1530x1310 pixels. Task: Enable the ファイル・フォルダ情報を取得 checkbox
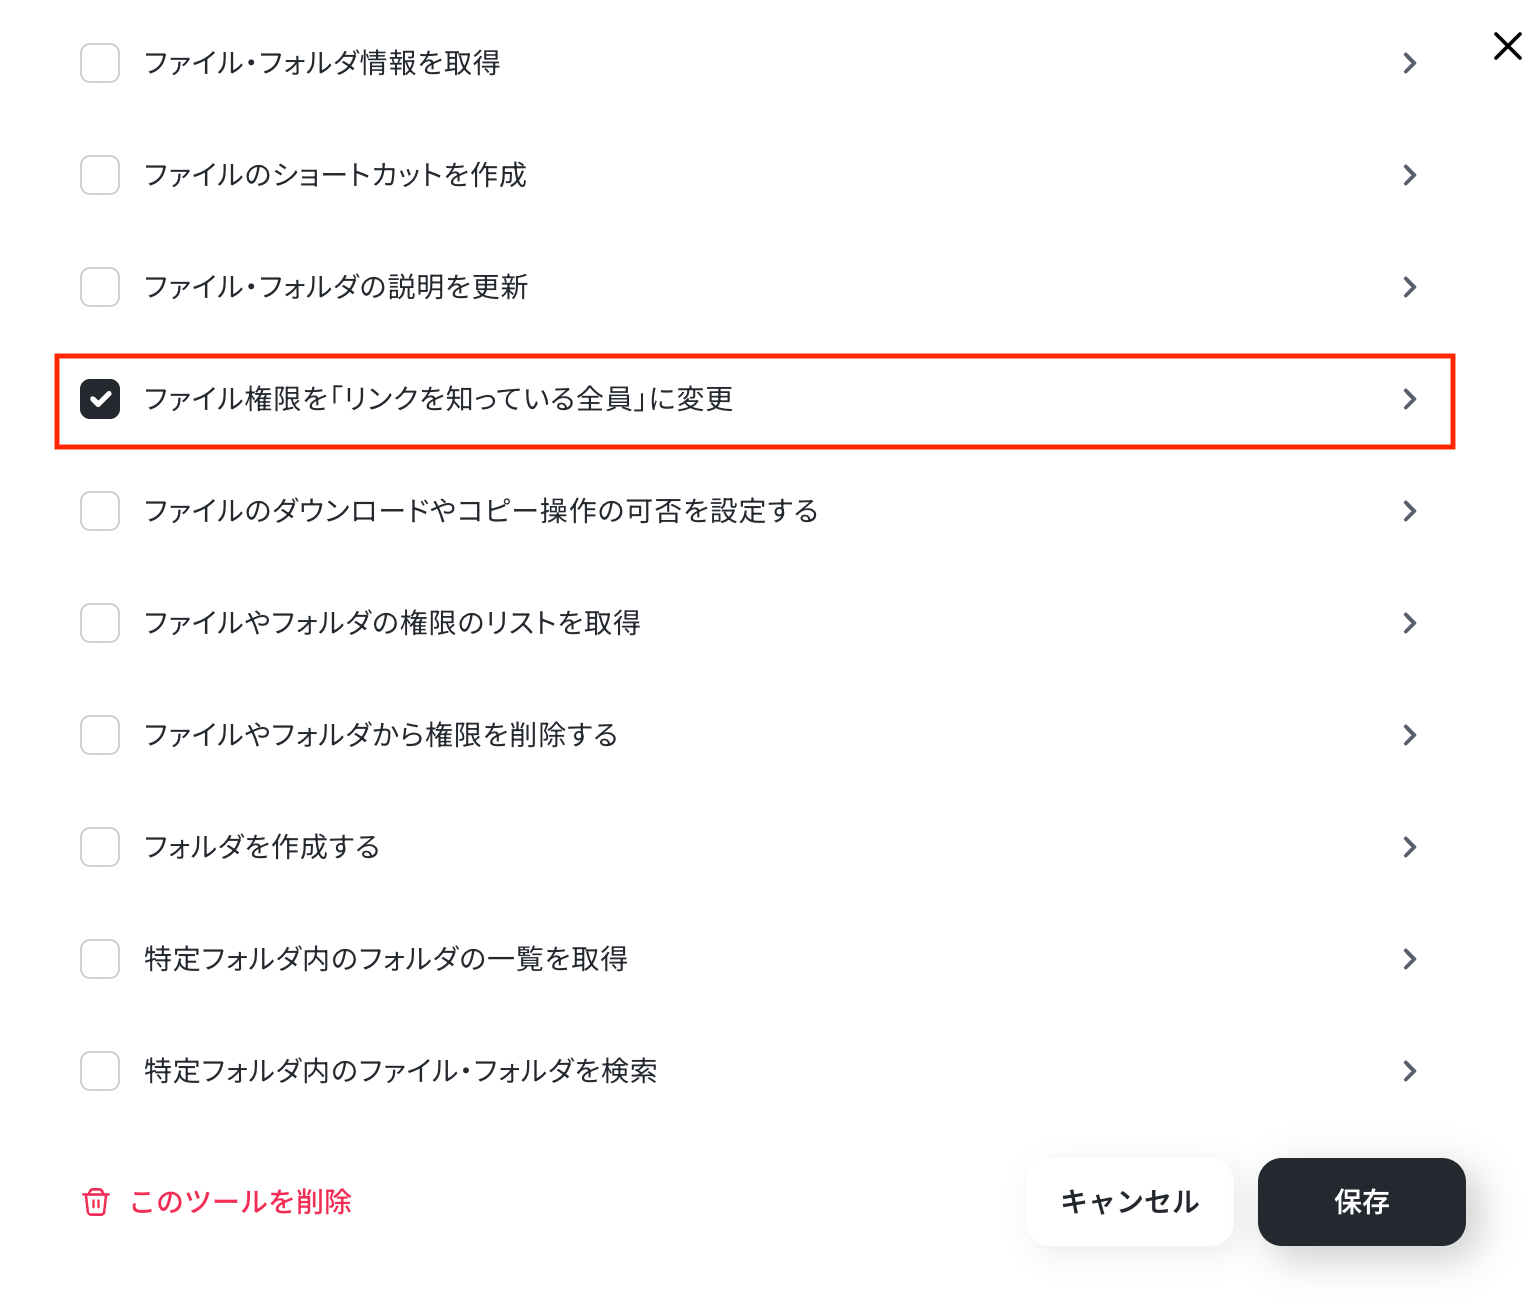pos(100,63)
